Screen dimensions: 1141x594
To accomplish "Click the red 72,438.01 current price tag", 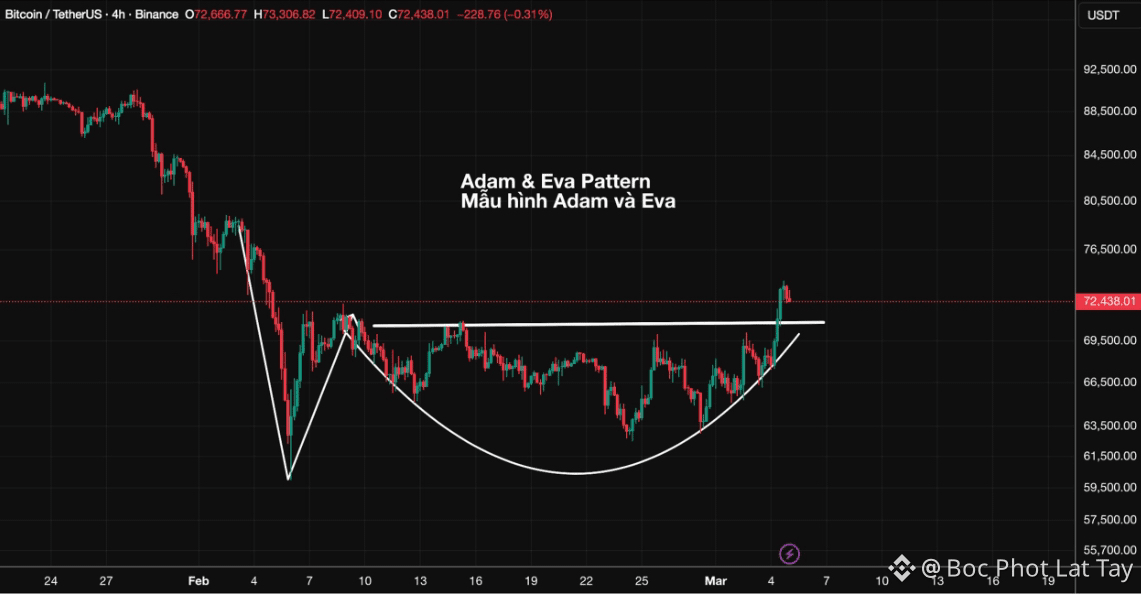I will [1108, 301].
